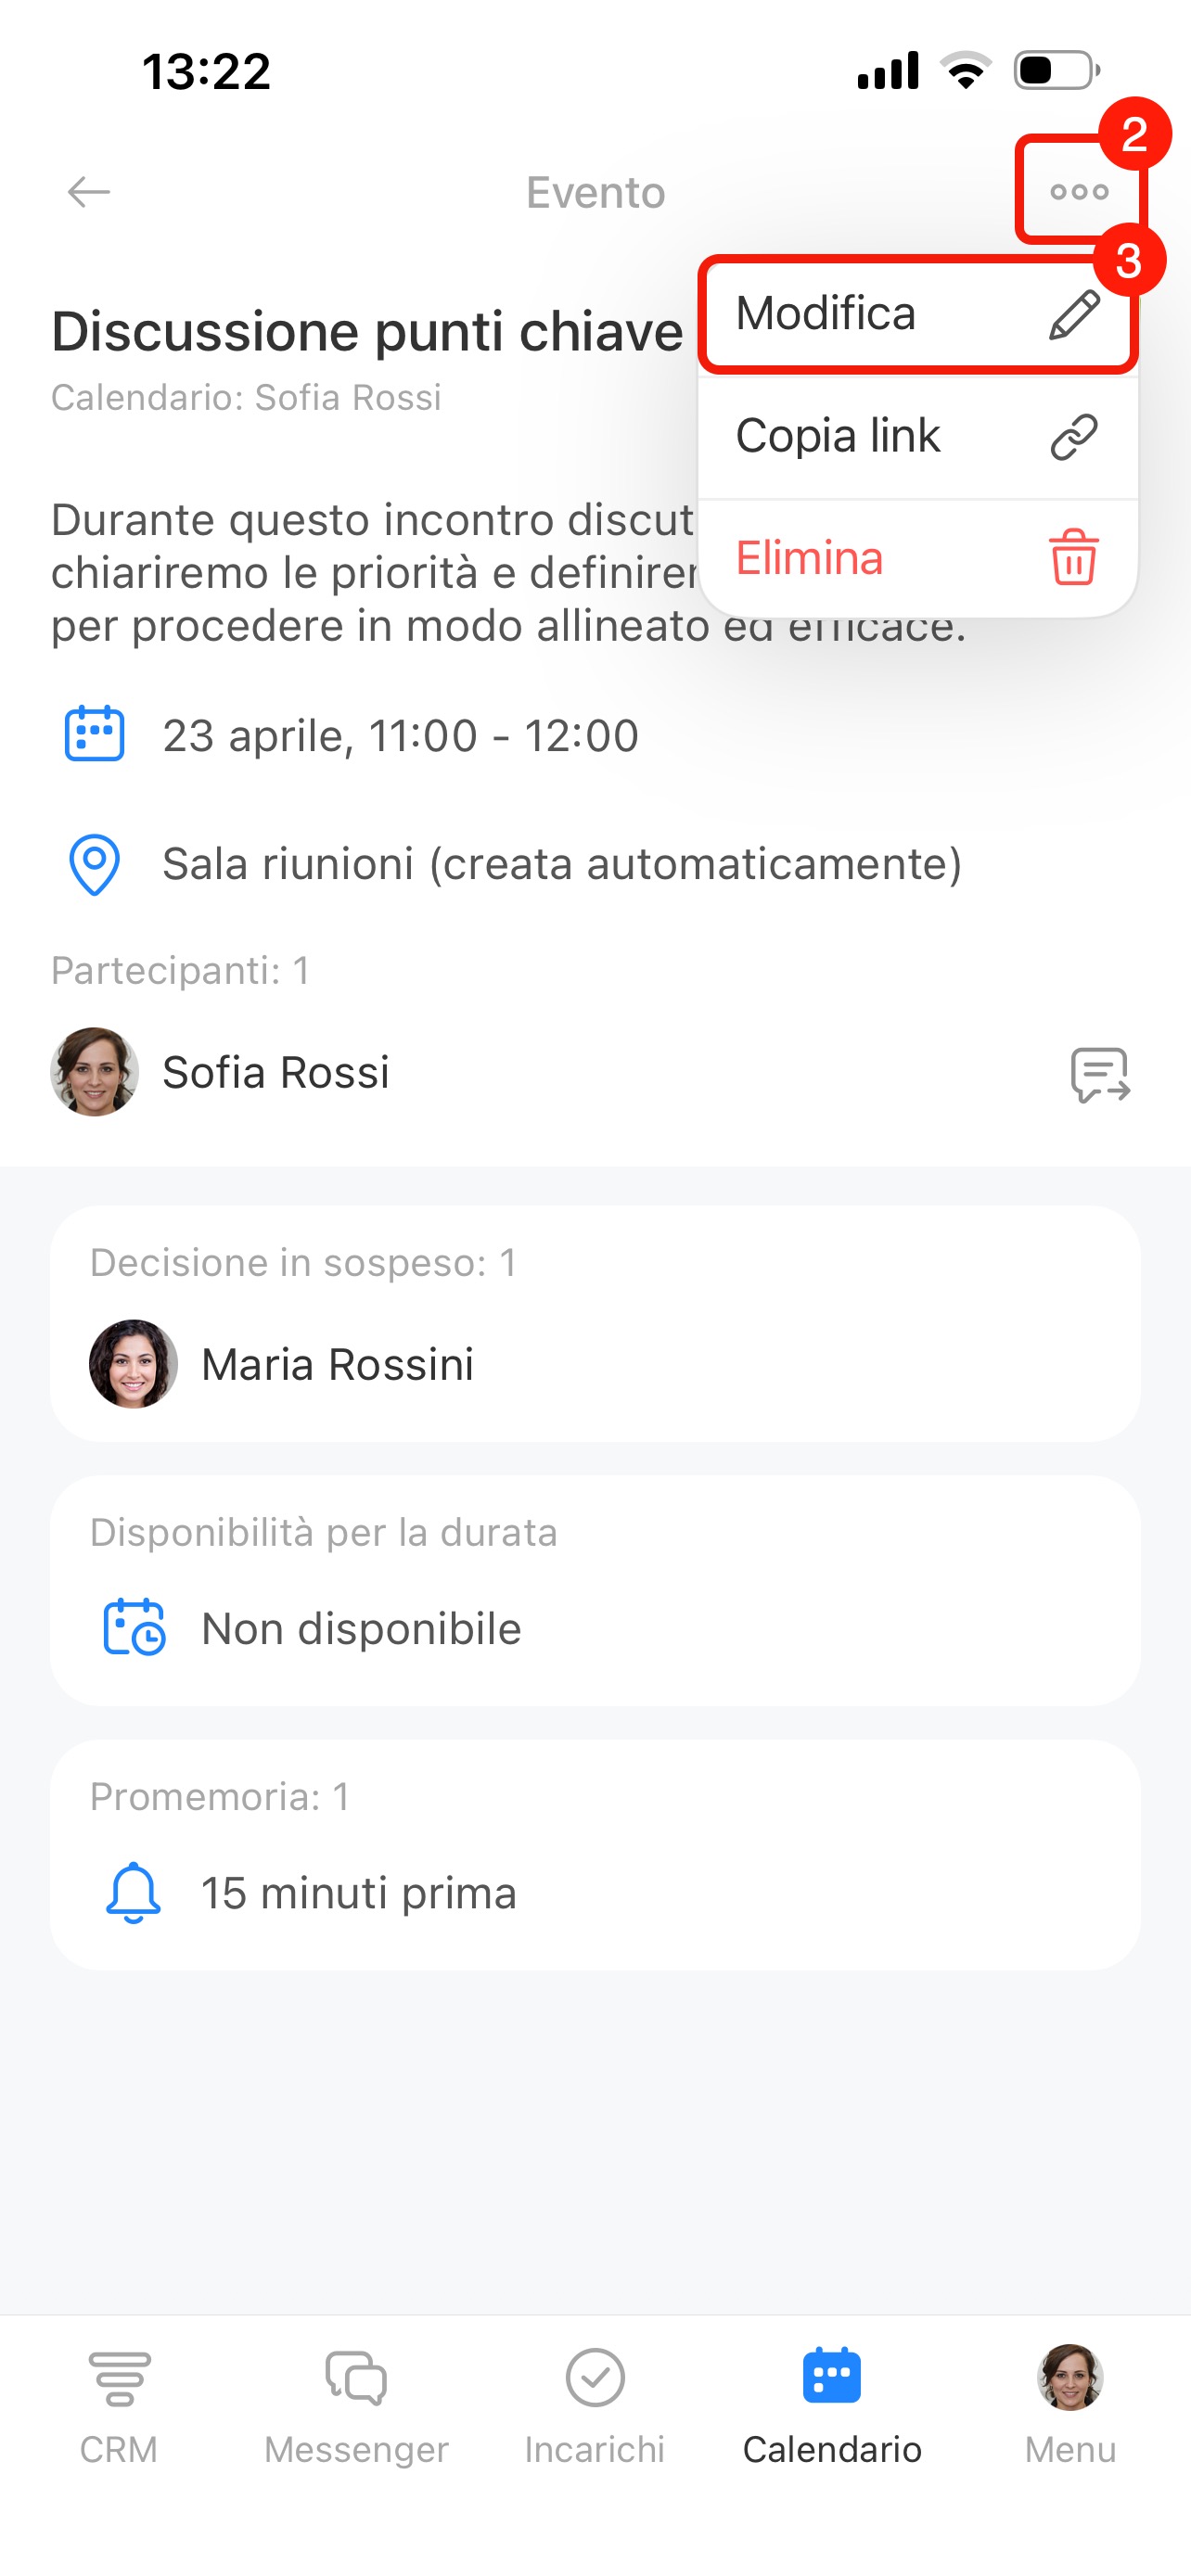Click the red trash icon
This screenshot has height=2576, width=1191.
[1073, 557]
